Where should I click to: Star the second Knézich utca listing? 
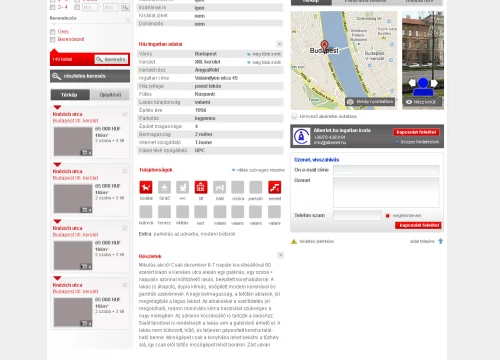[x=125, y=171]
